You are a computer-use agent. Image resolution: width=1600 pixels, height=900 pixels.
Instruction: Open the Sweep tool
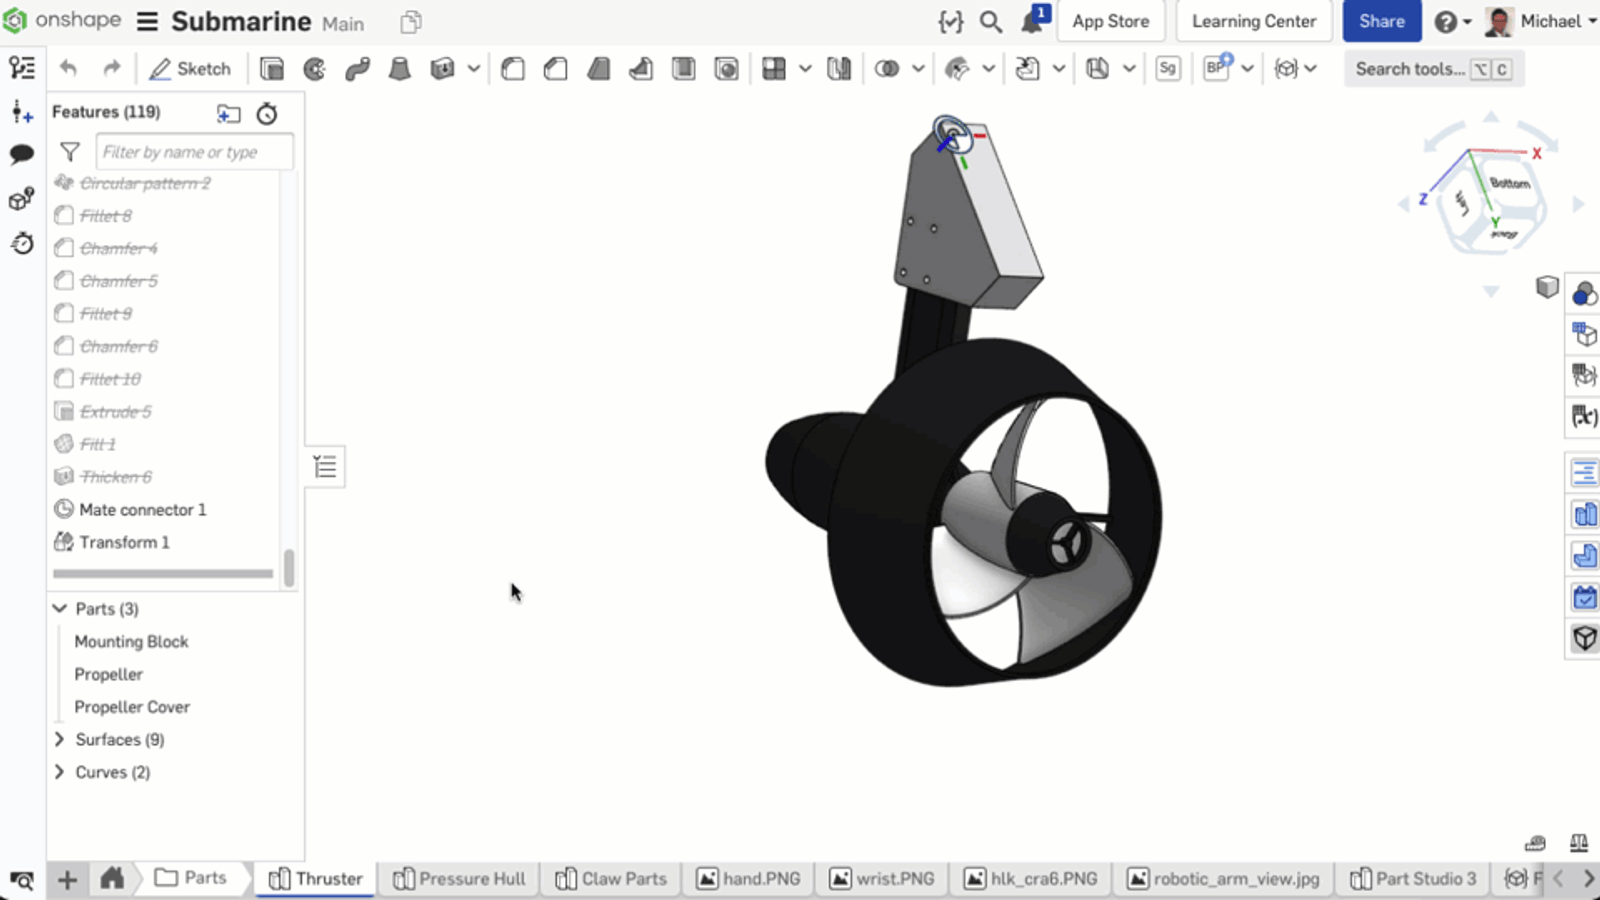pos(357,68)
